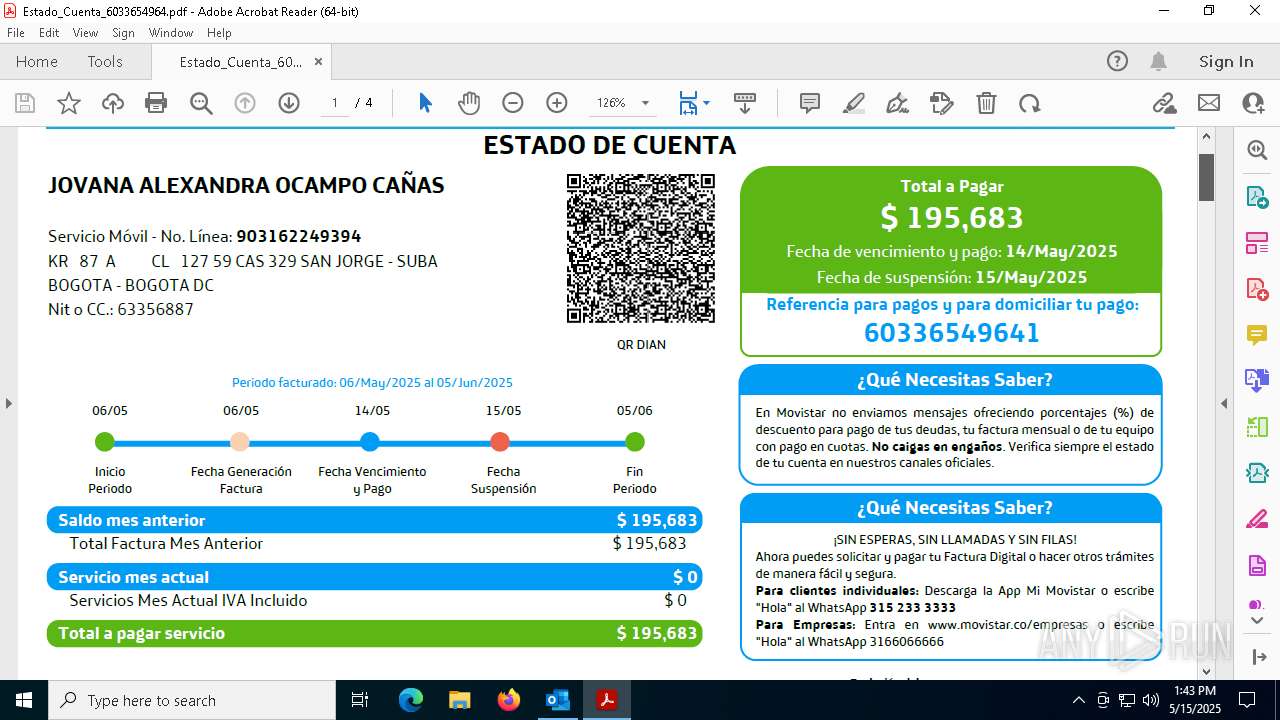Image resolution: width=1280 pixels, height=720 pixels.
Task: Open the search document tool in right pane
Action: point(1257,150)
